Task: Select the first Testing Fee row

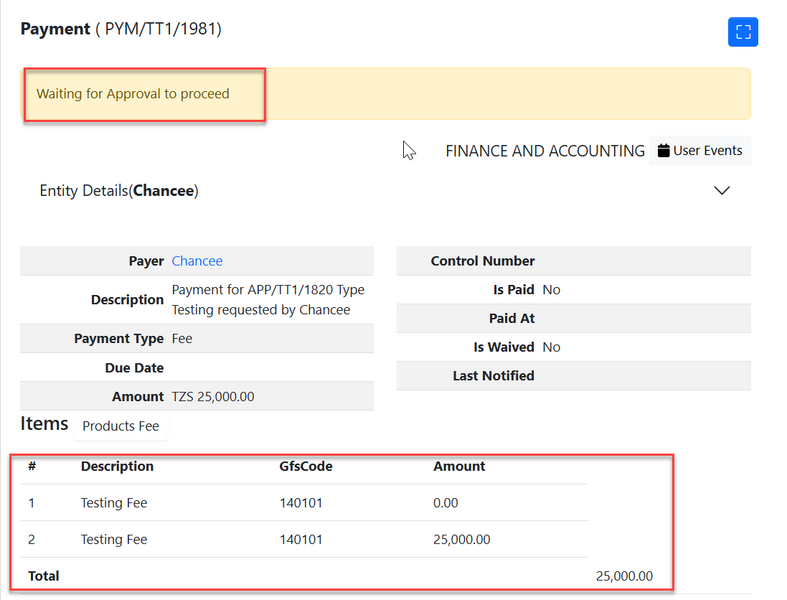Action: [x=114, y=503]
